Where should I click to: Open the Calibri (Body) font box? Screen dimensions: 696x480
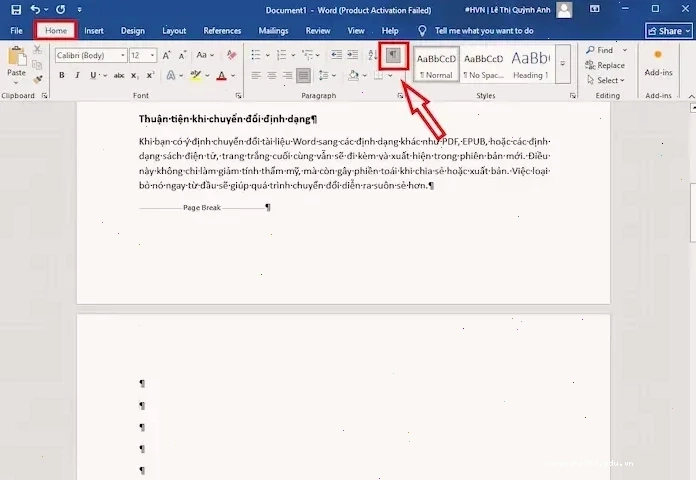tap(91, 56)
